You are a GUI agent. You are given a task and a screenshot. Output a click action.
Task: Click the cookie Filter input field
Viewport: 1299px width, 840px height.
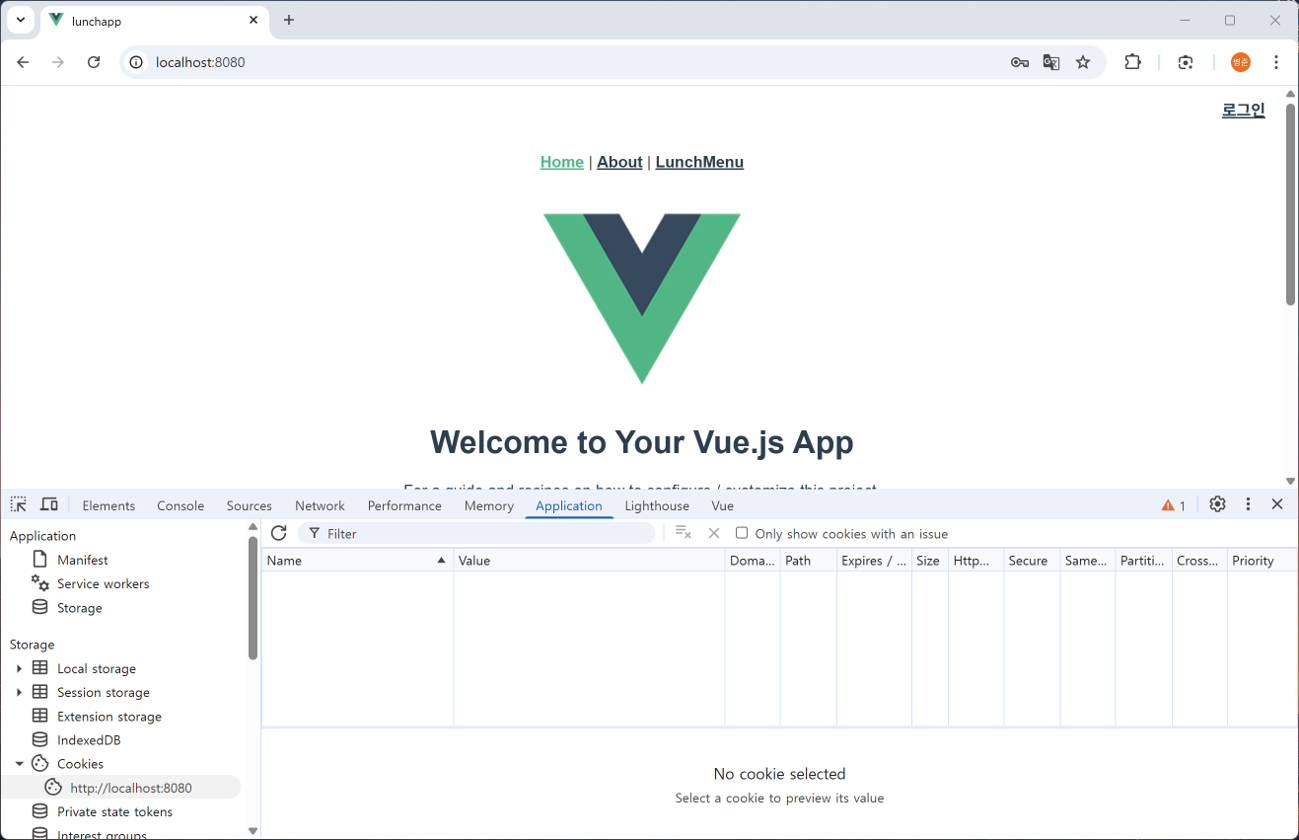pyautogui.click(x=477, y=533)
